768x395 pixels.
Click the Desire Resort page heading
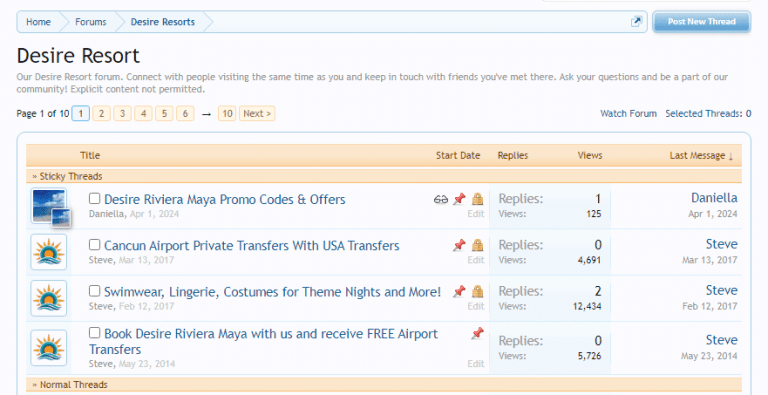click(78, 55)
